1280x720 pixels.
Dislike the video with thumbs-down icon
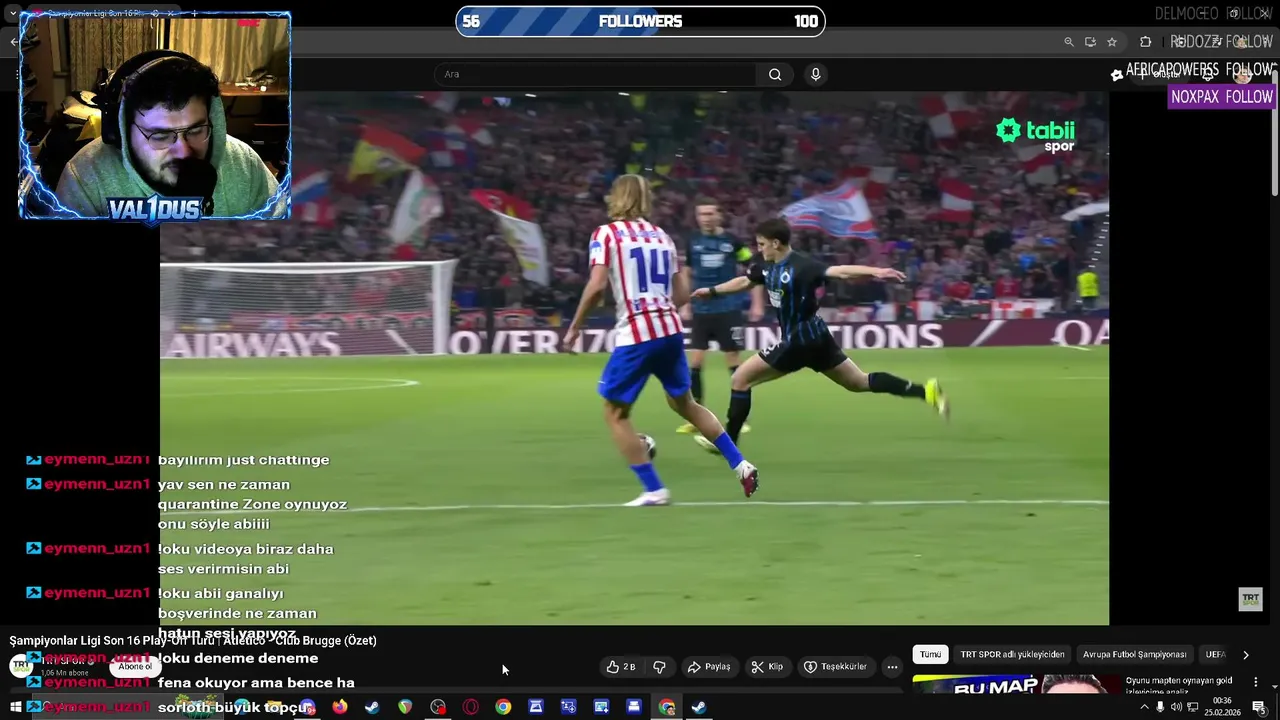coord(659,667)
